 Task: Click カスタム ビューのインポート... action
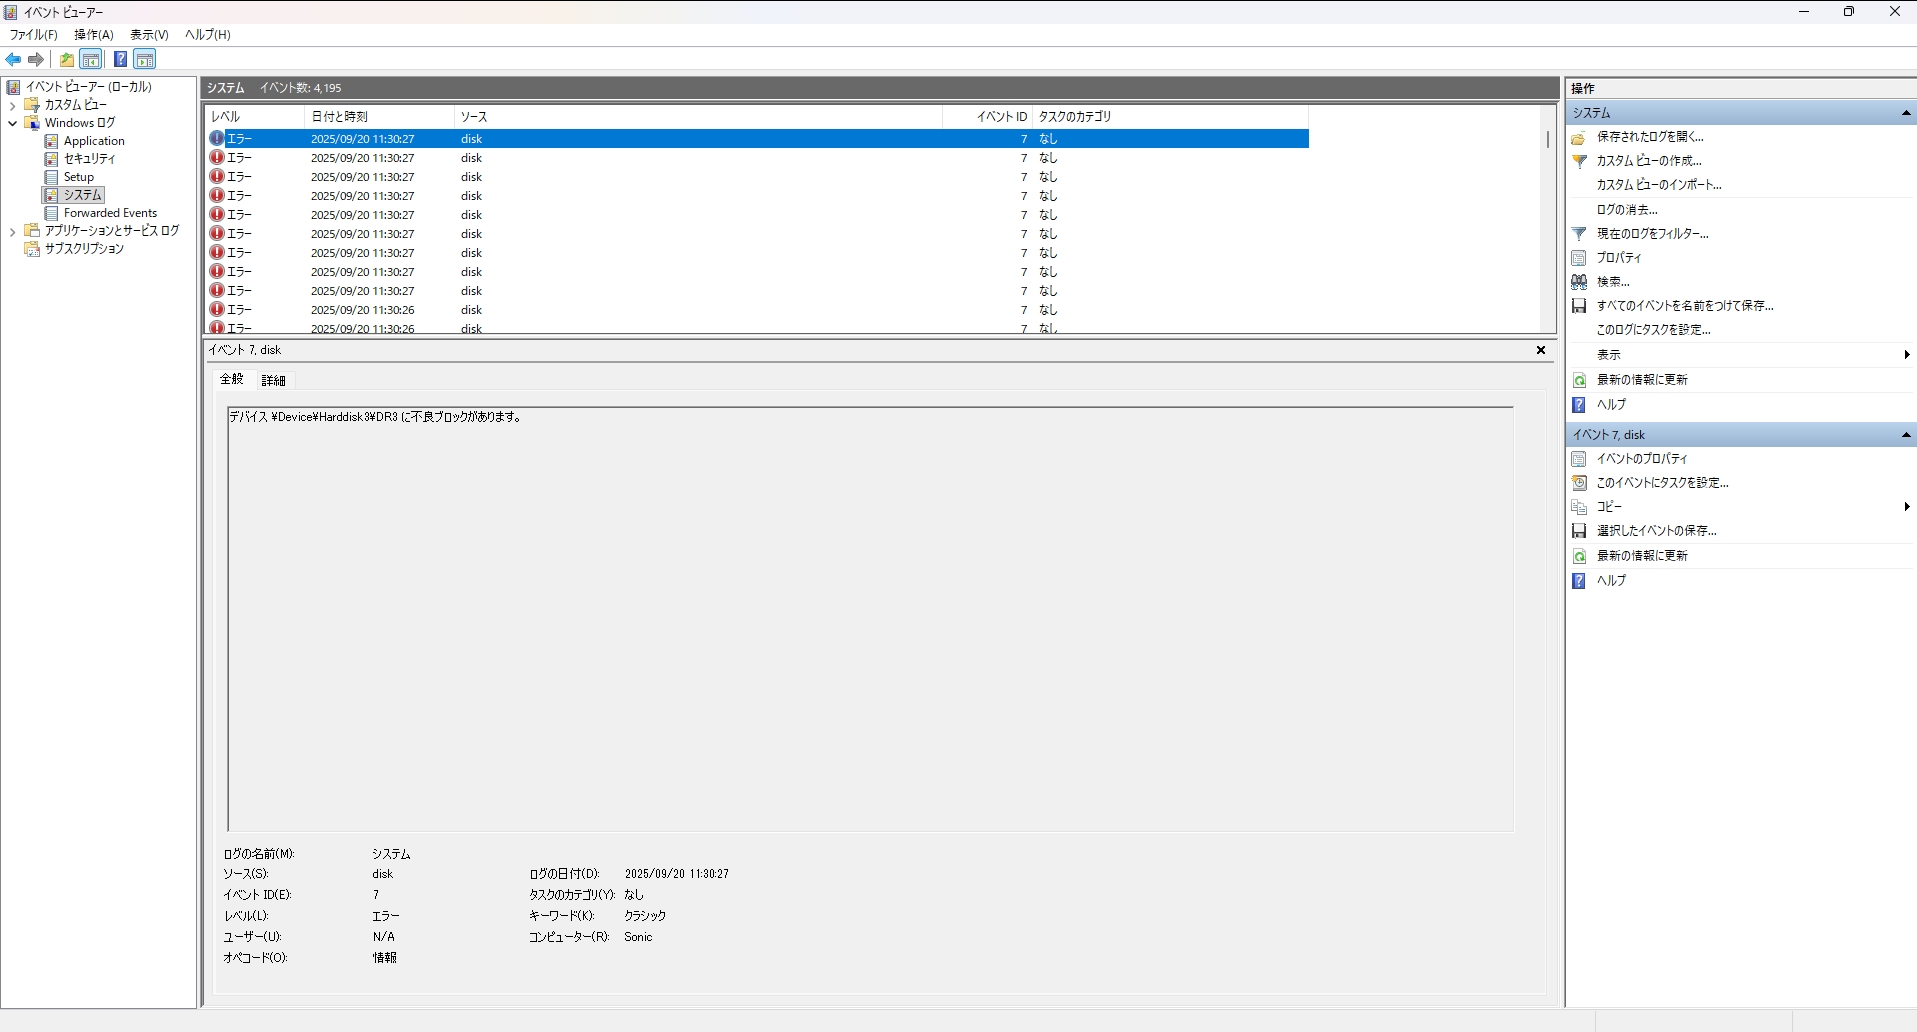pyautogui.click(x=1658, y=185)
